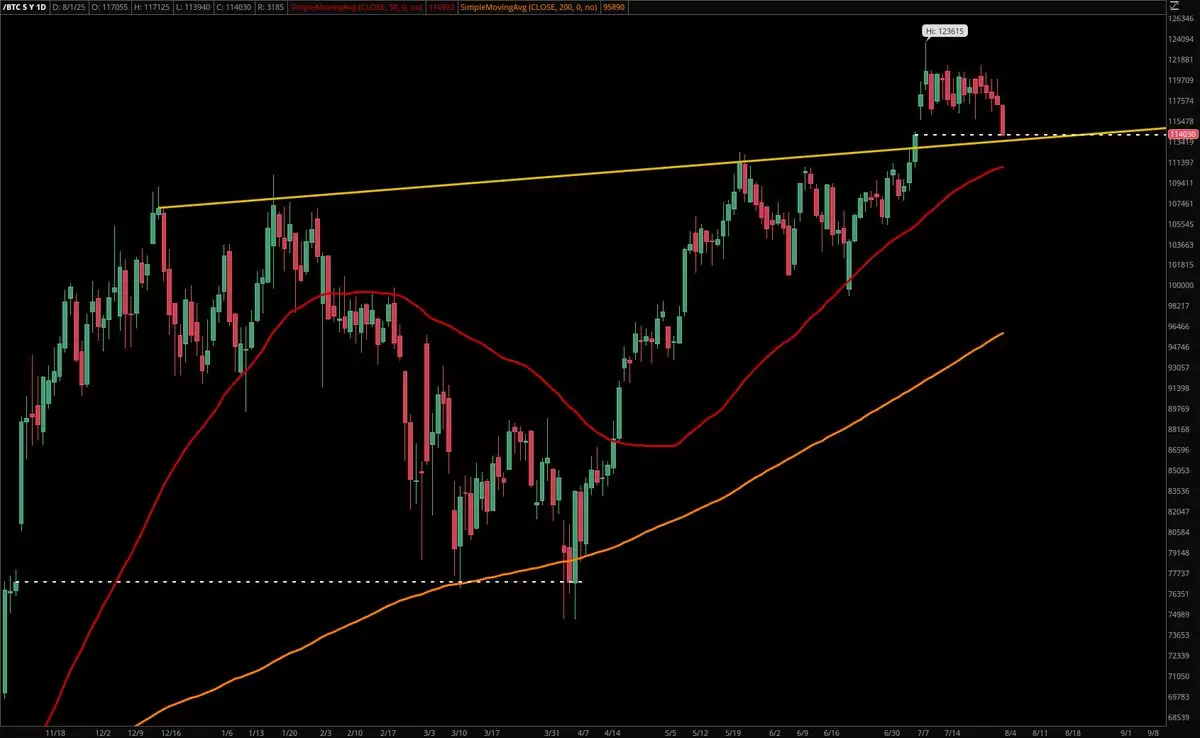Screen dimensions: 1200x738
Task: Click the 119709 price axis label
Action: pos(1183,80)
